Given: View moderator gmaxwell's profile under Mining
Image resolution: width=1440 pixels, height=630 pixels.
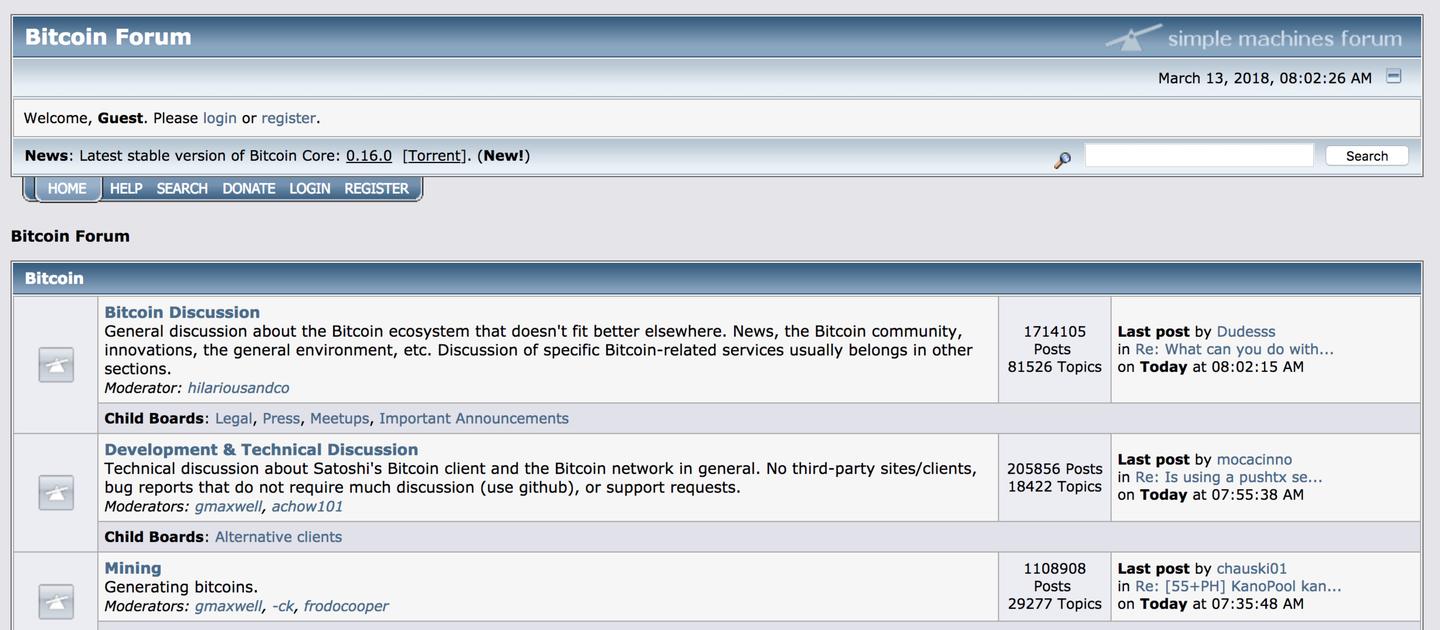Looking at the screenshot, I should (228, 606).
